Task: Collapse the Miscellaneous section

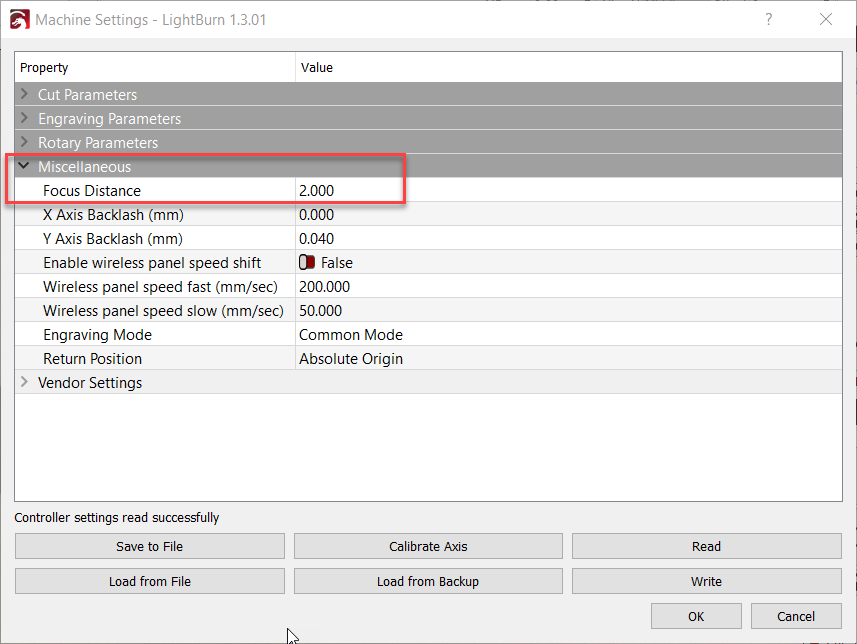Action: click(24, 166)
